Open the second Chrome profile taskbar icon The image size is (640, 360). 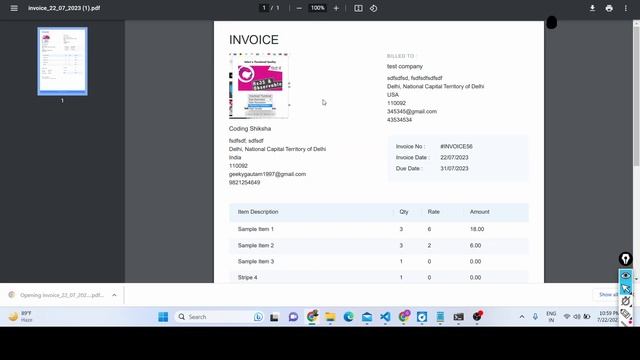pyautogui.click(x=404, y=317)
